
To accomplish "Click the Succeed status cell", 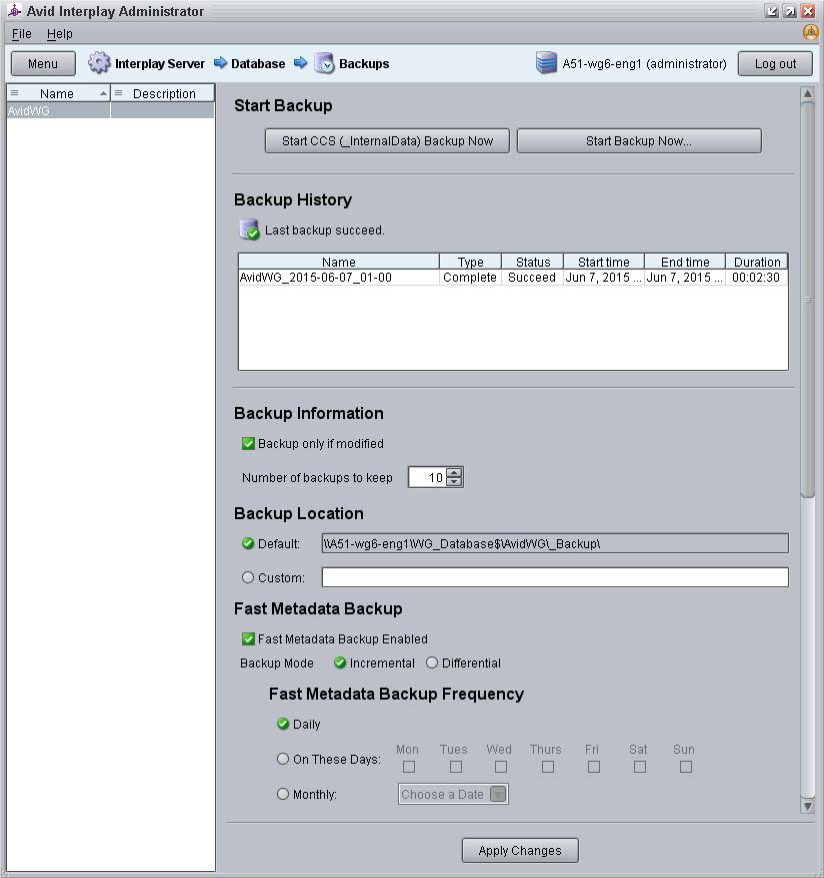I will [x=532, y=277].
